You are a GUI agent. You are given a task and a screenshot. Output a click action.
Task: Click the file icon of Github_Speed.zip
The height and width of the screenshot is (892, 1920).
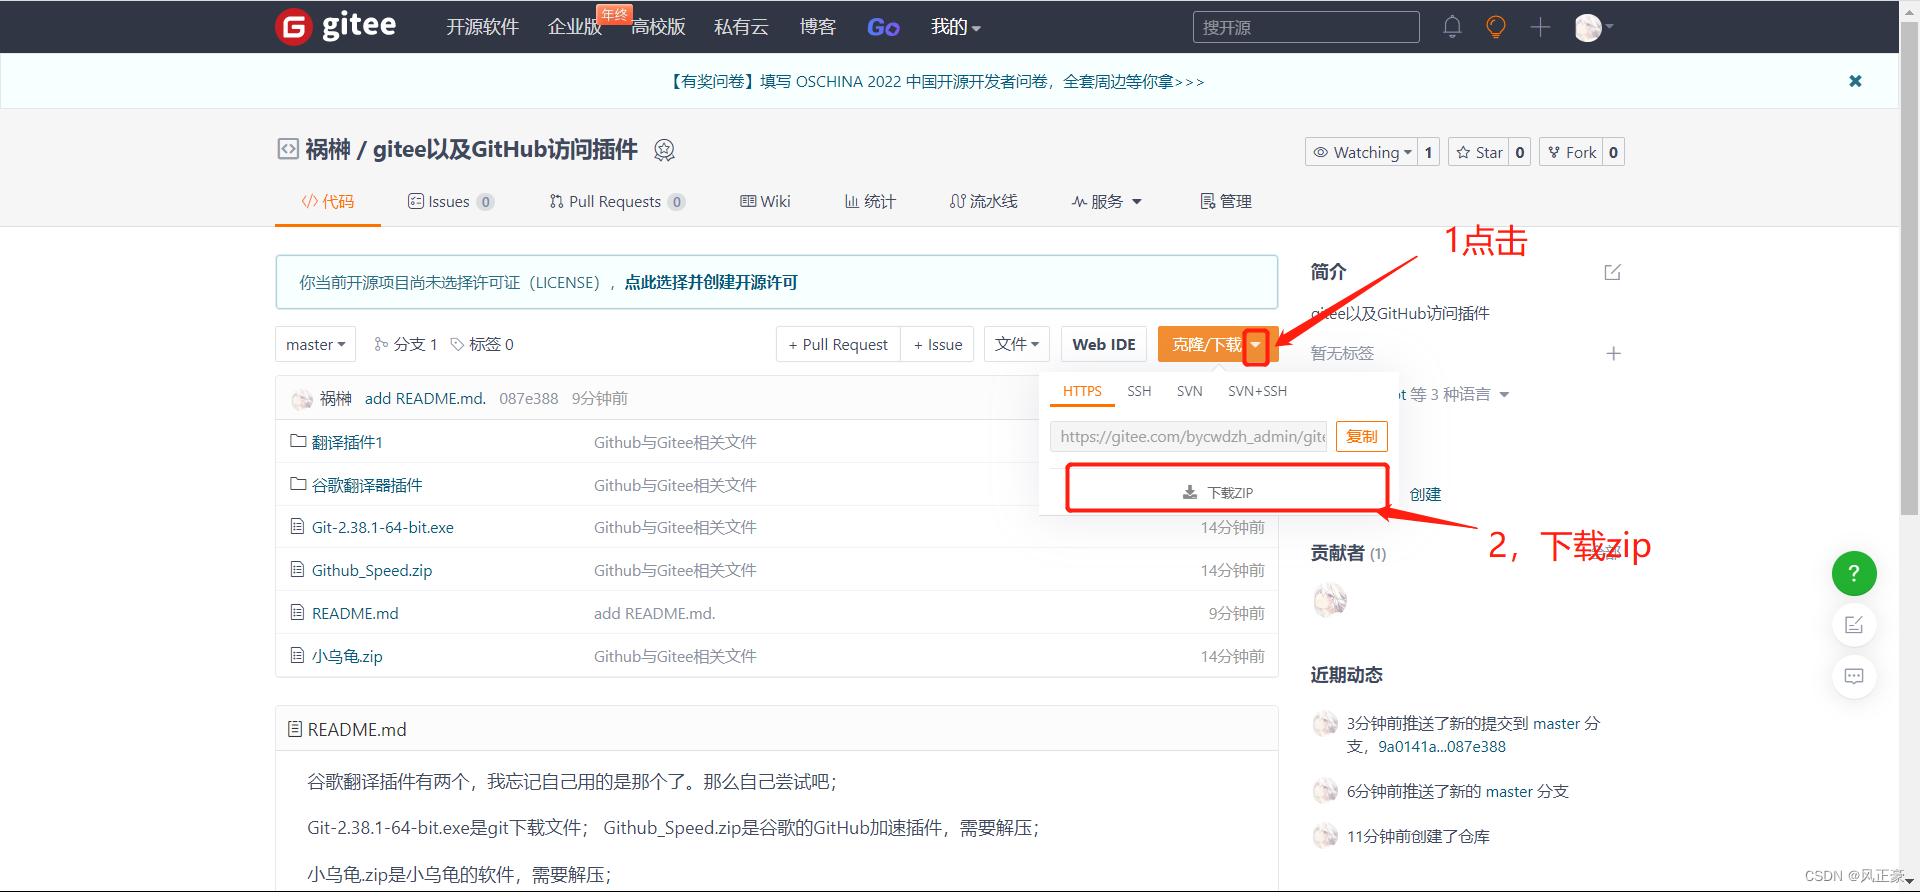pyautogui.click(x=297, y=569)
